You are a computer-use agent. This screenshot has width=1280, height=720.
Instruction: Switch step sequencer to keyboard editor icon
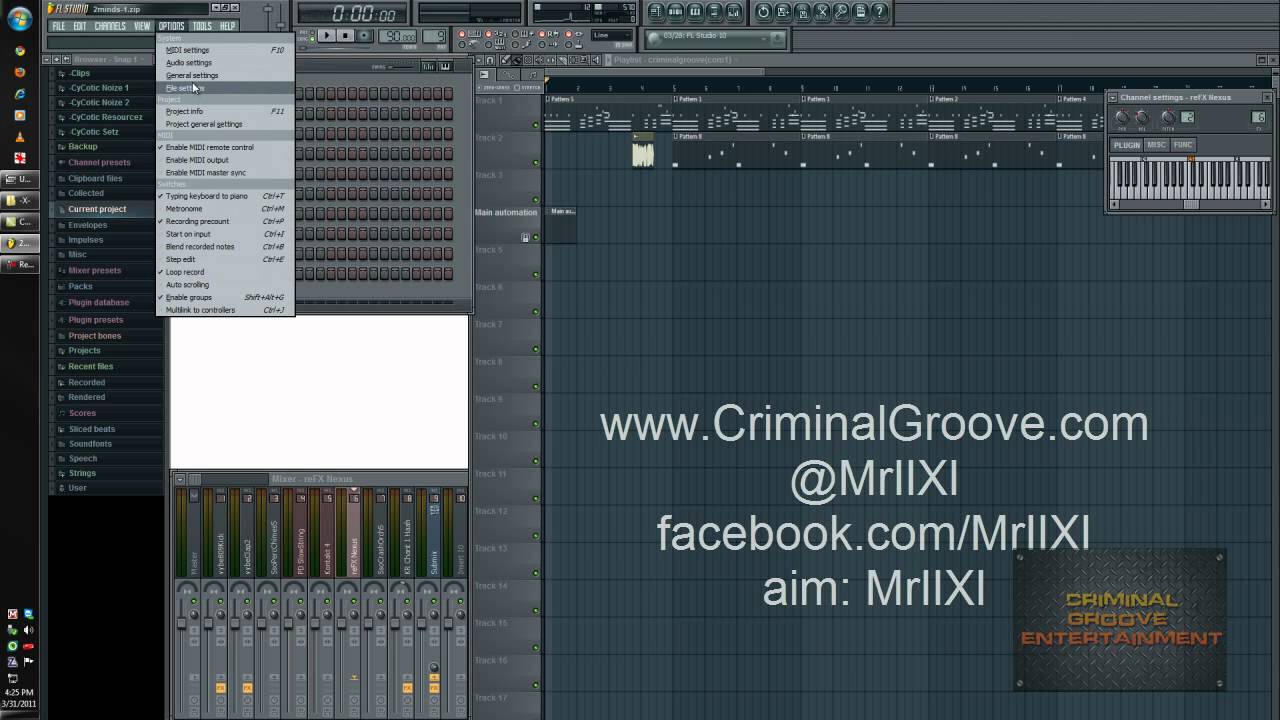pyautogui.click(x=445, y=67)
